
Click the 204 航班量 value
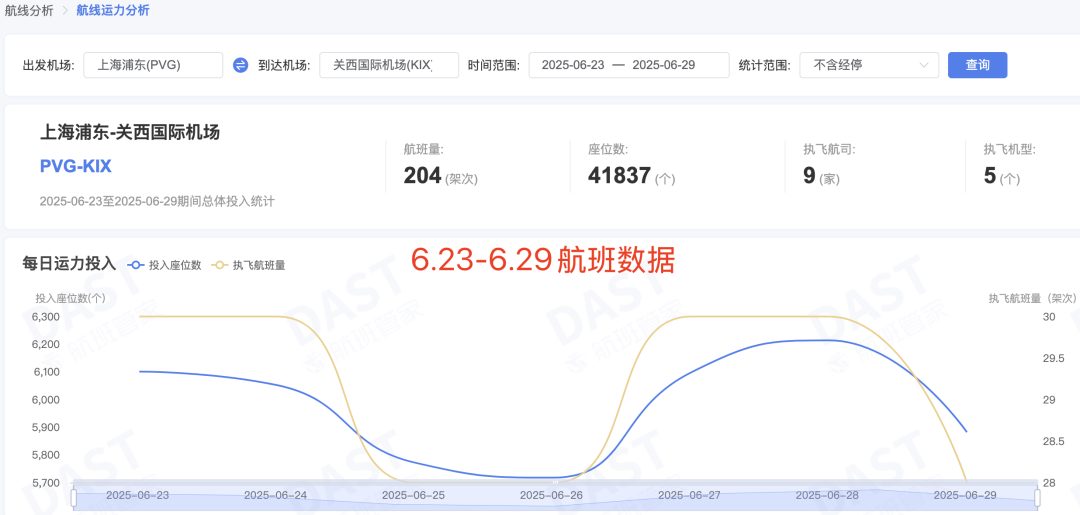[x=422, y=176]
